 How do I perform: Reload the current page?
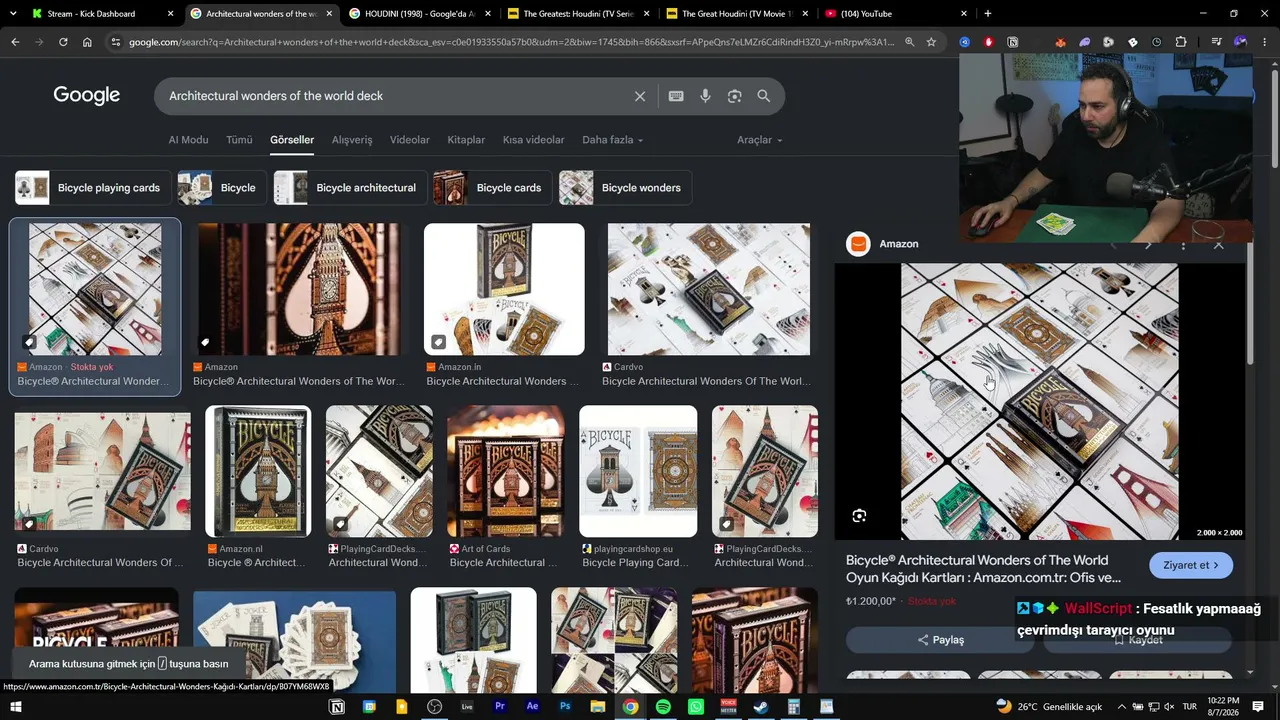pos(63,42)
